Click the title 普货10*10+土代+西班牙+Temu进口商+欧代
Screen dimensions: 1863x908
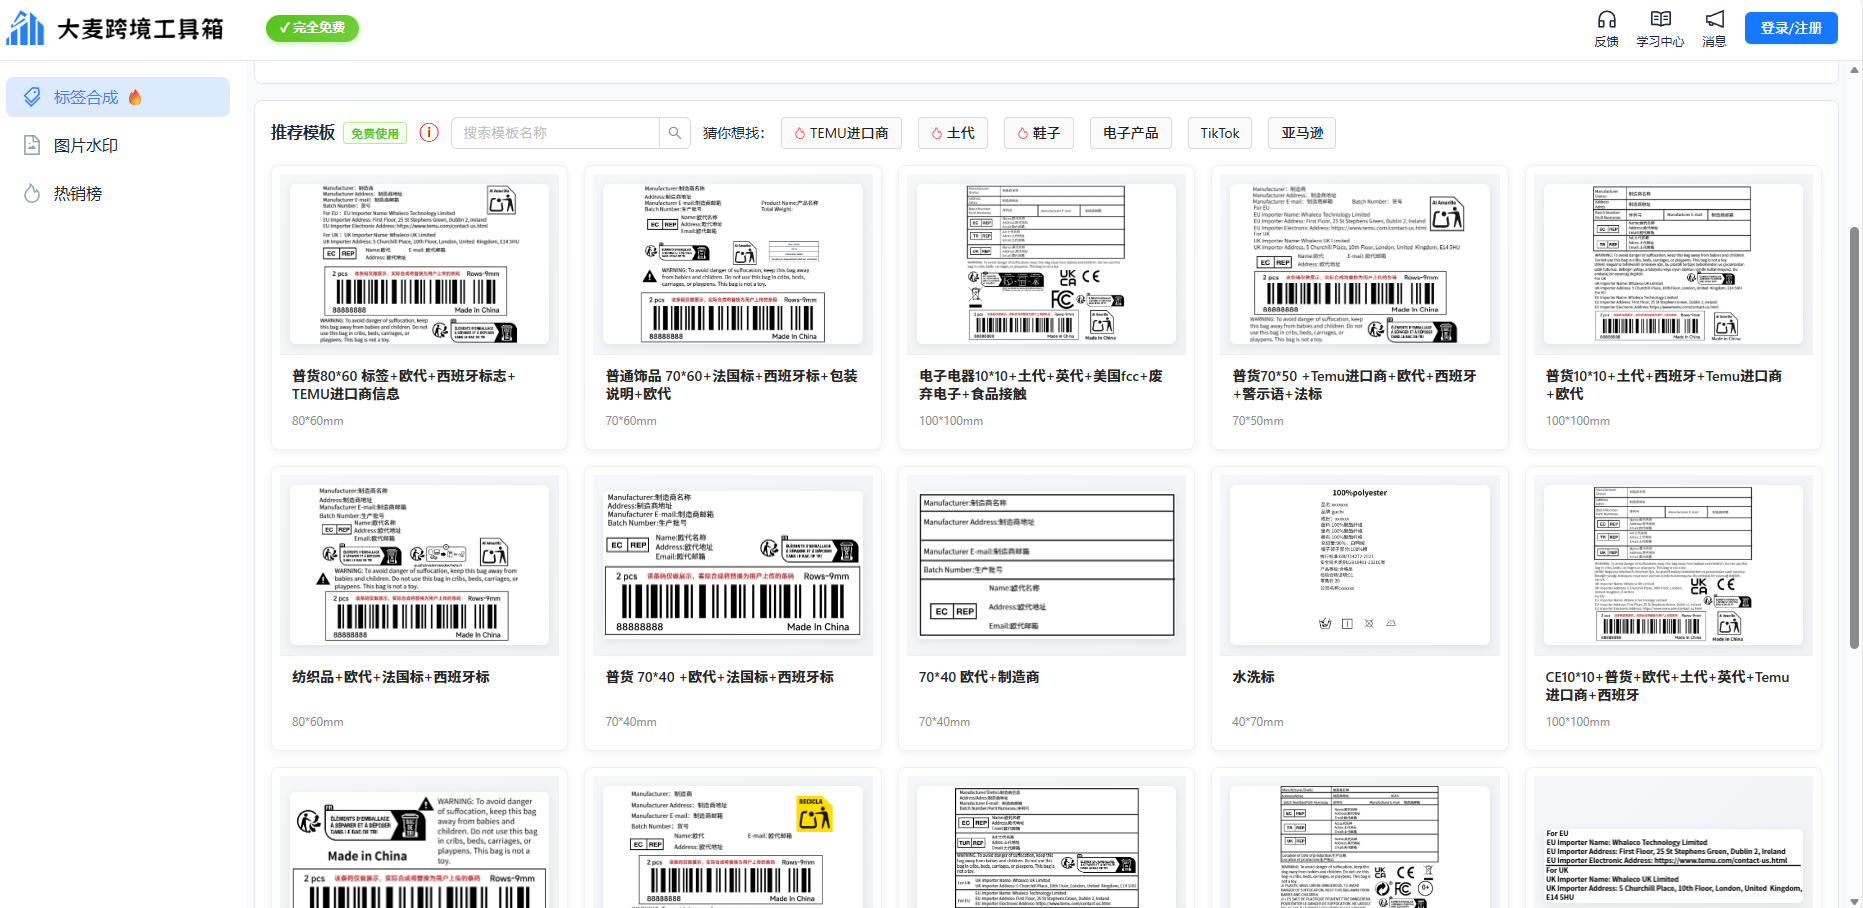tap(1664, 385)
